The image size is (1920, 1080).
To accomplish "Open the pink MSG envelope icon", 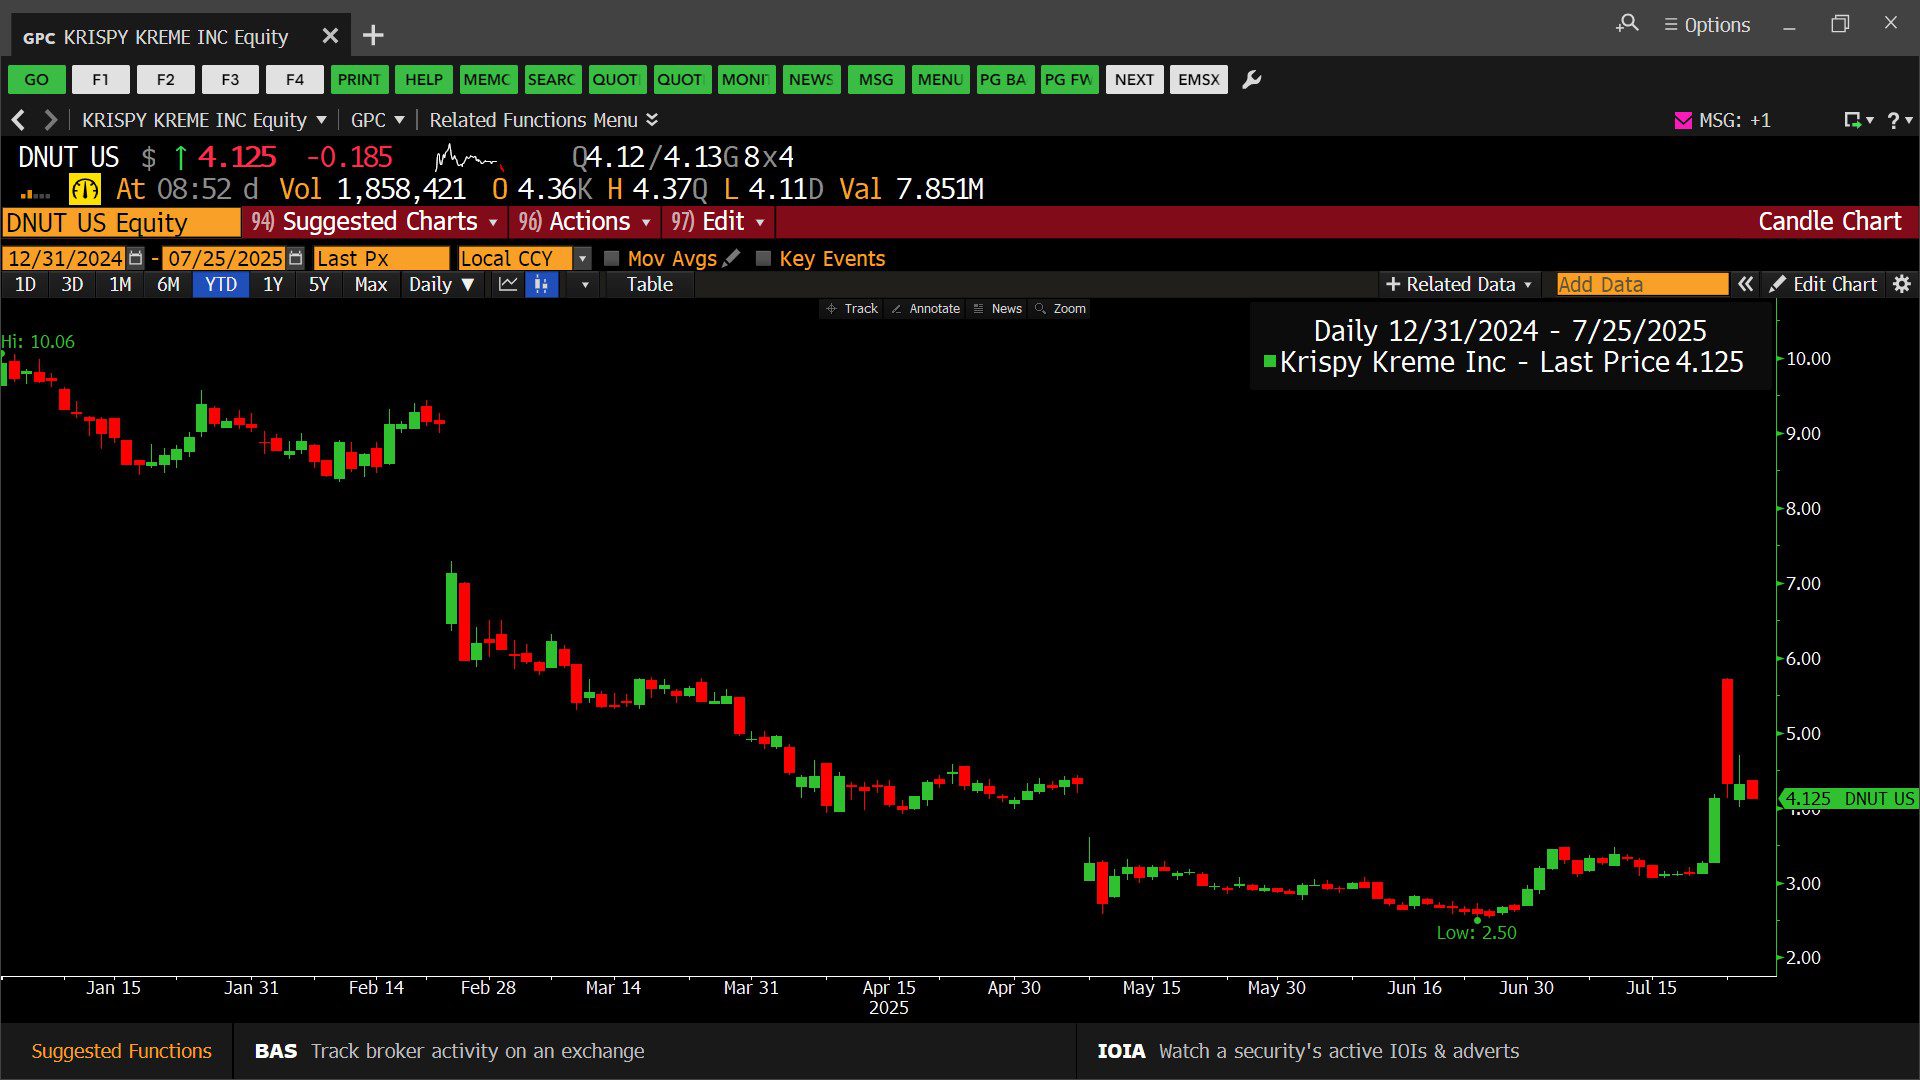I will click(1683, 120).
